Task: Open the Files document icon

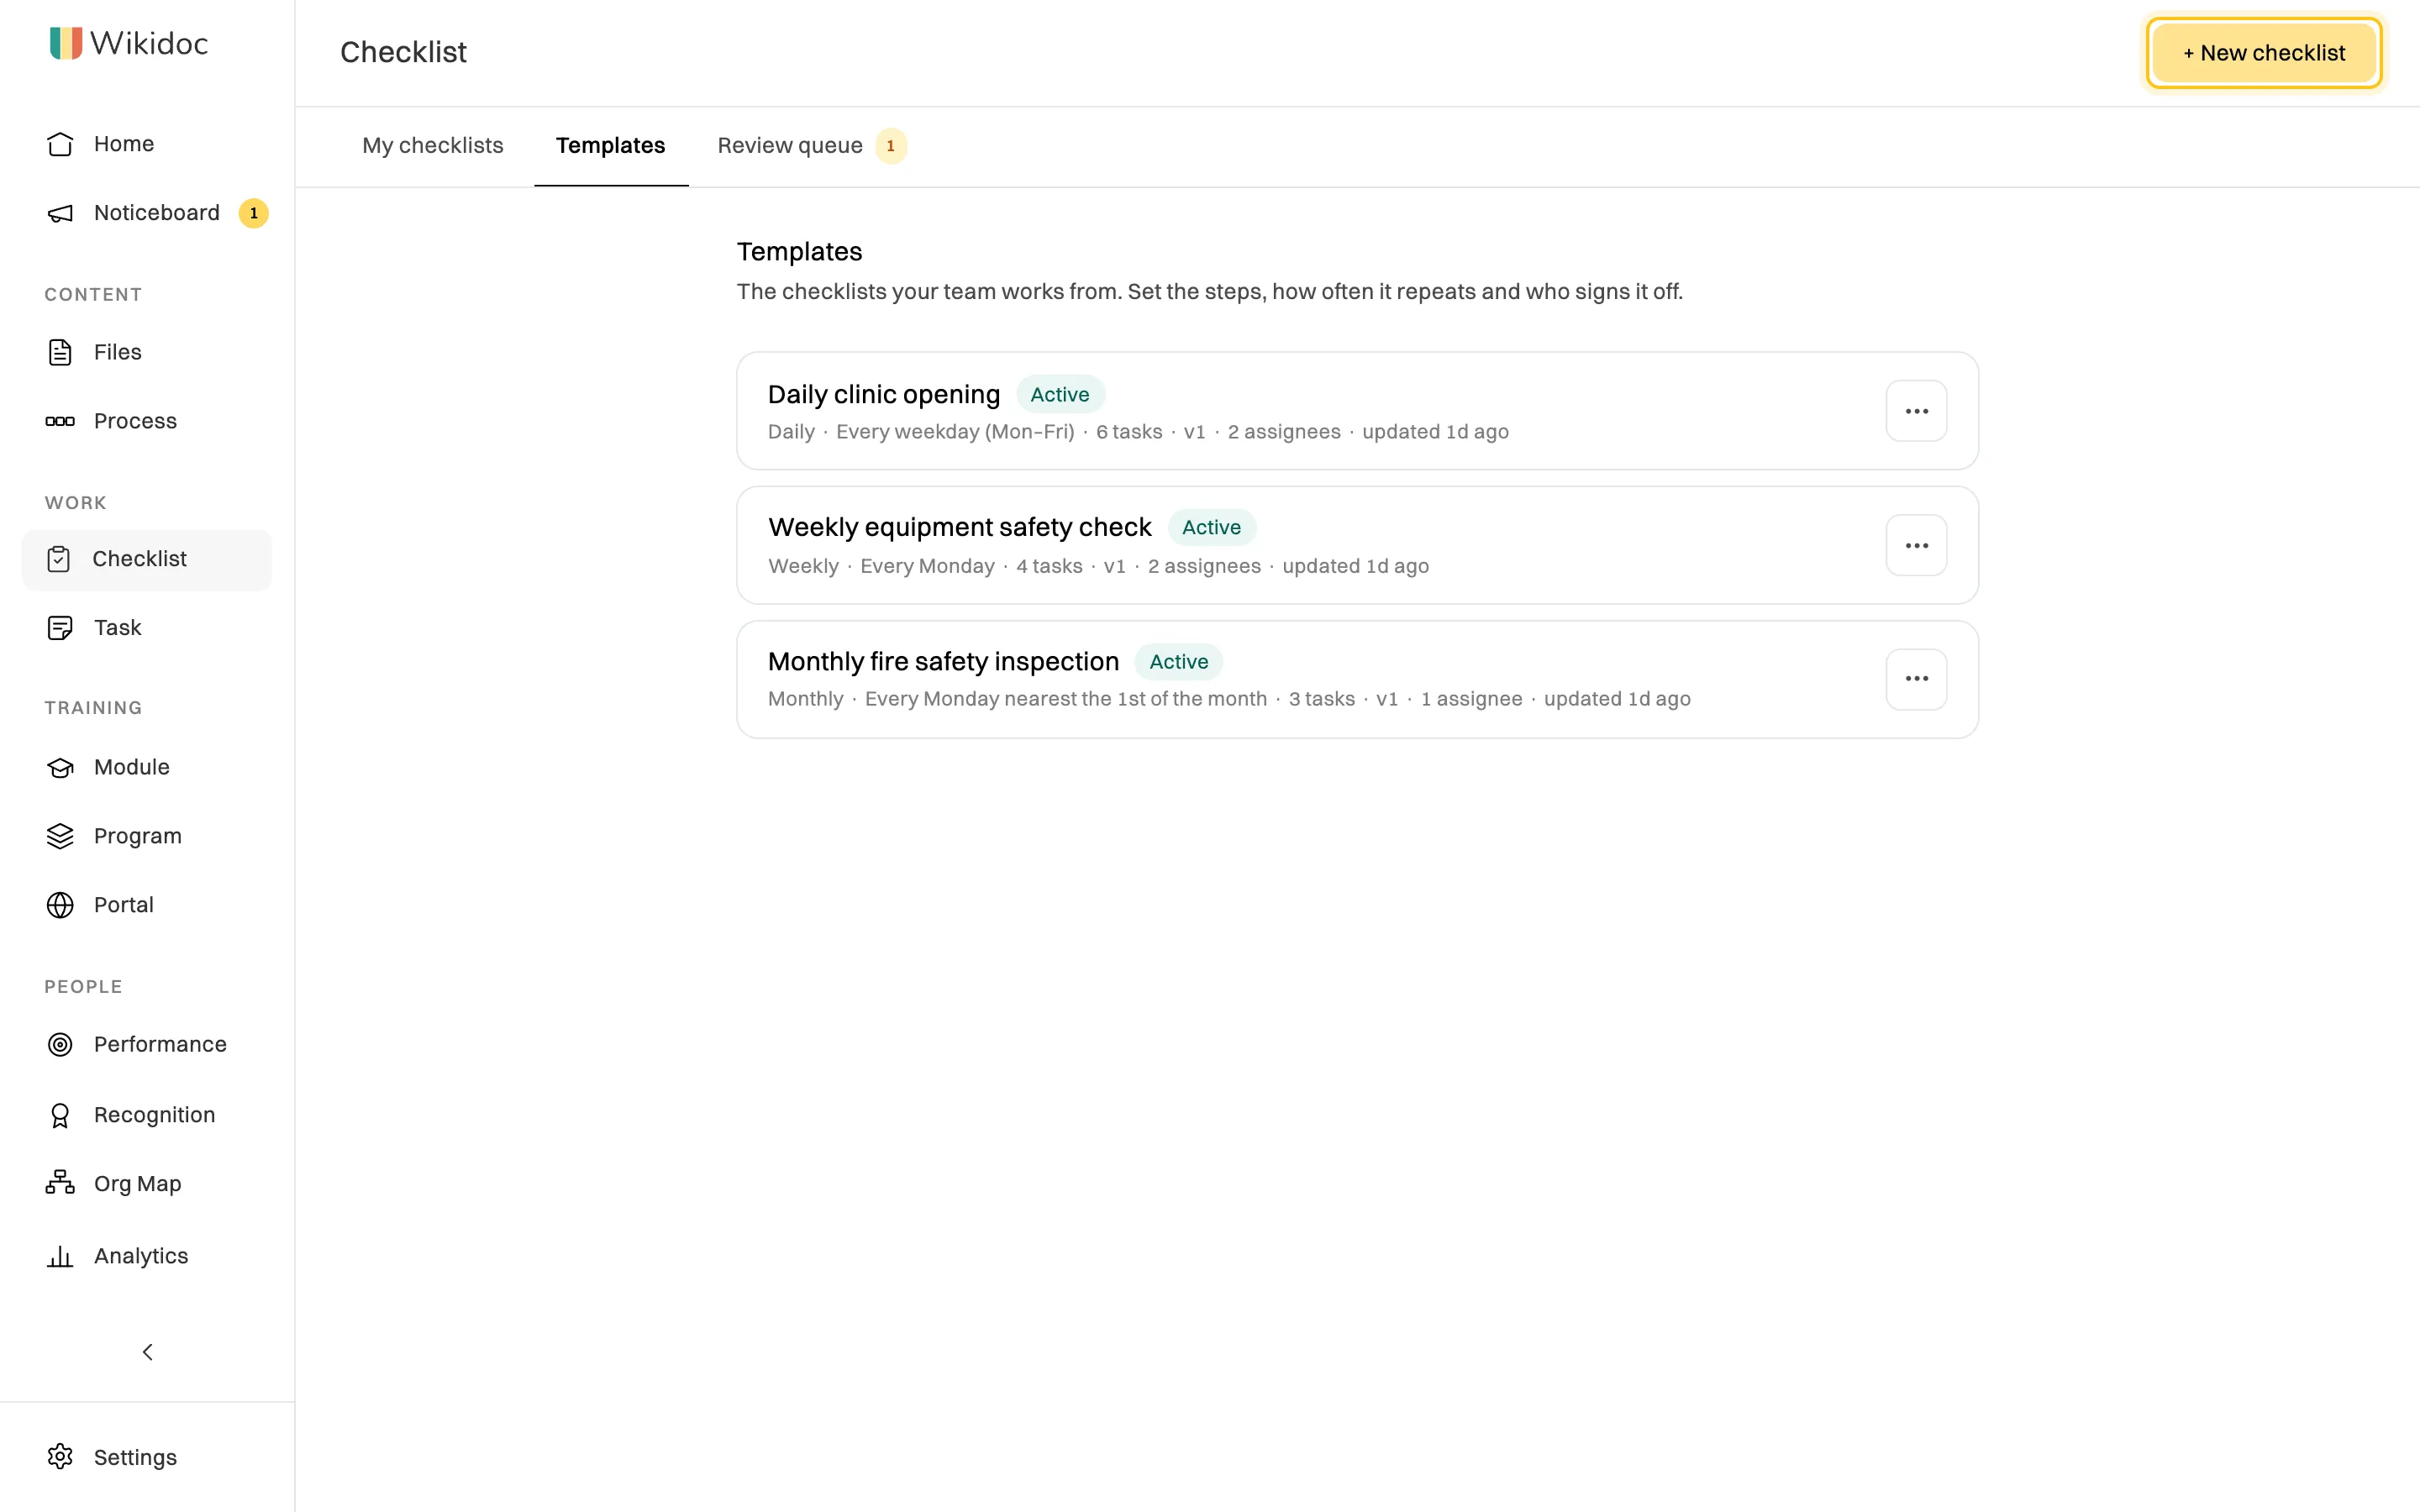Action: [x=60, y=352]
